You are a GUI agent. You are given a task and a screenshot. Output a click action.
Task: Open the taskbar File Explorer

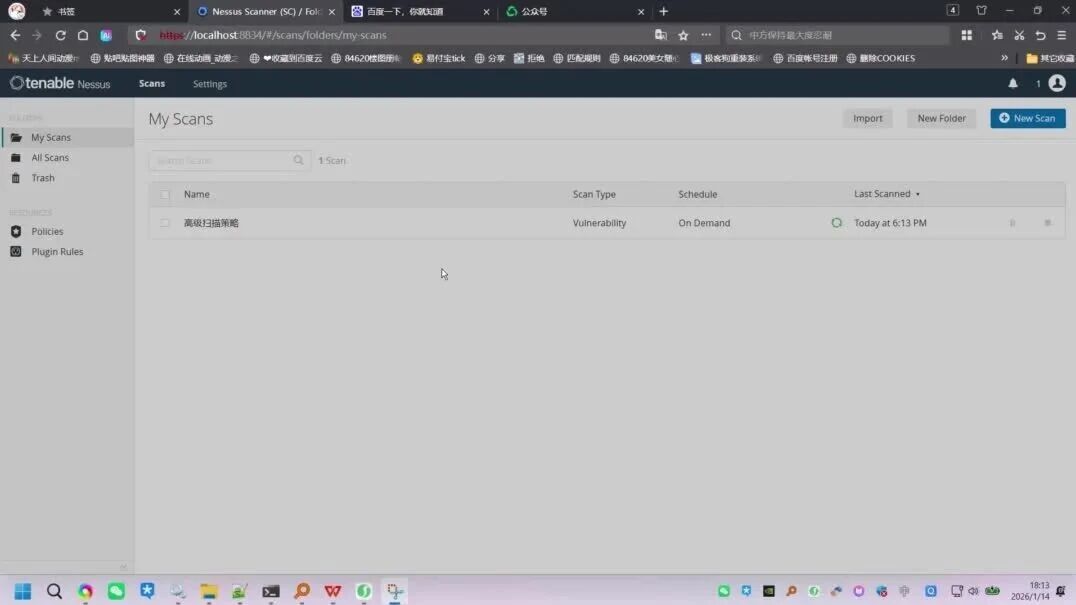click(x=209, y=591)
